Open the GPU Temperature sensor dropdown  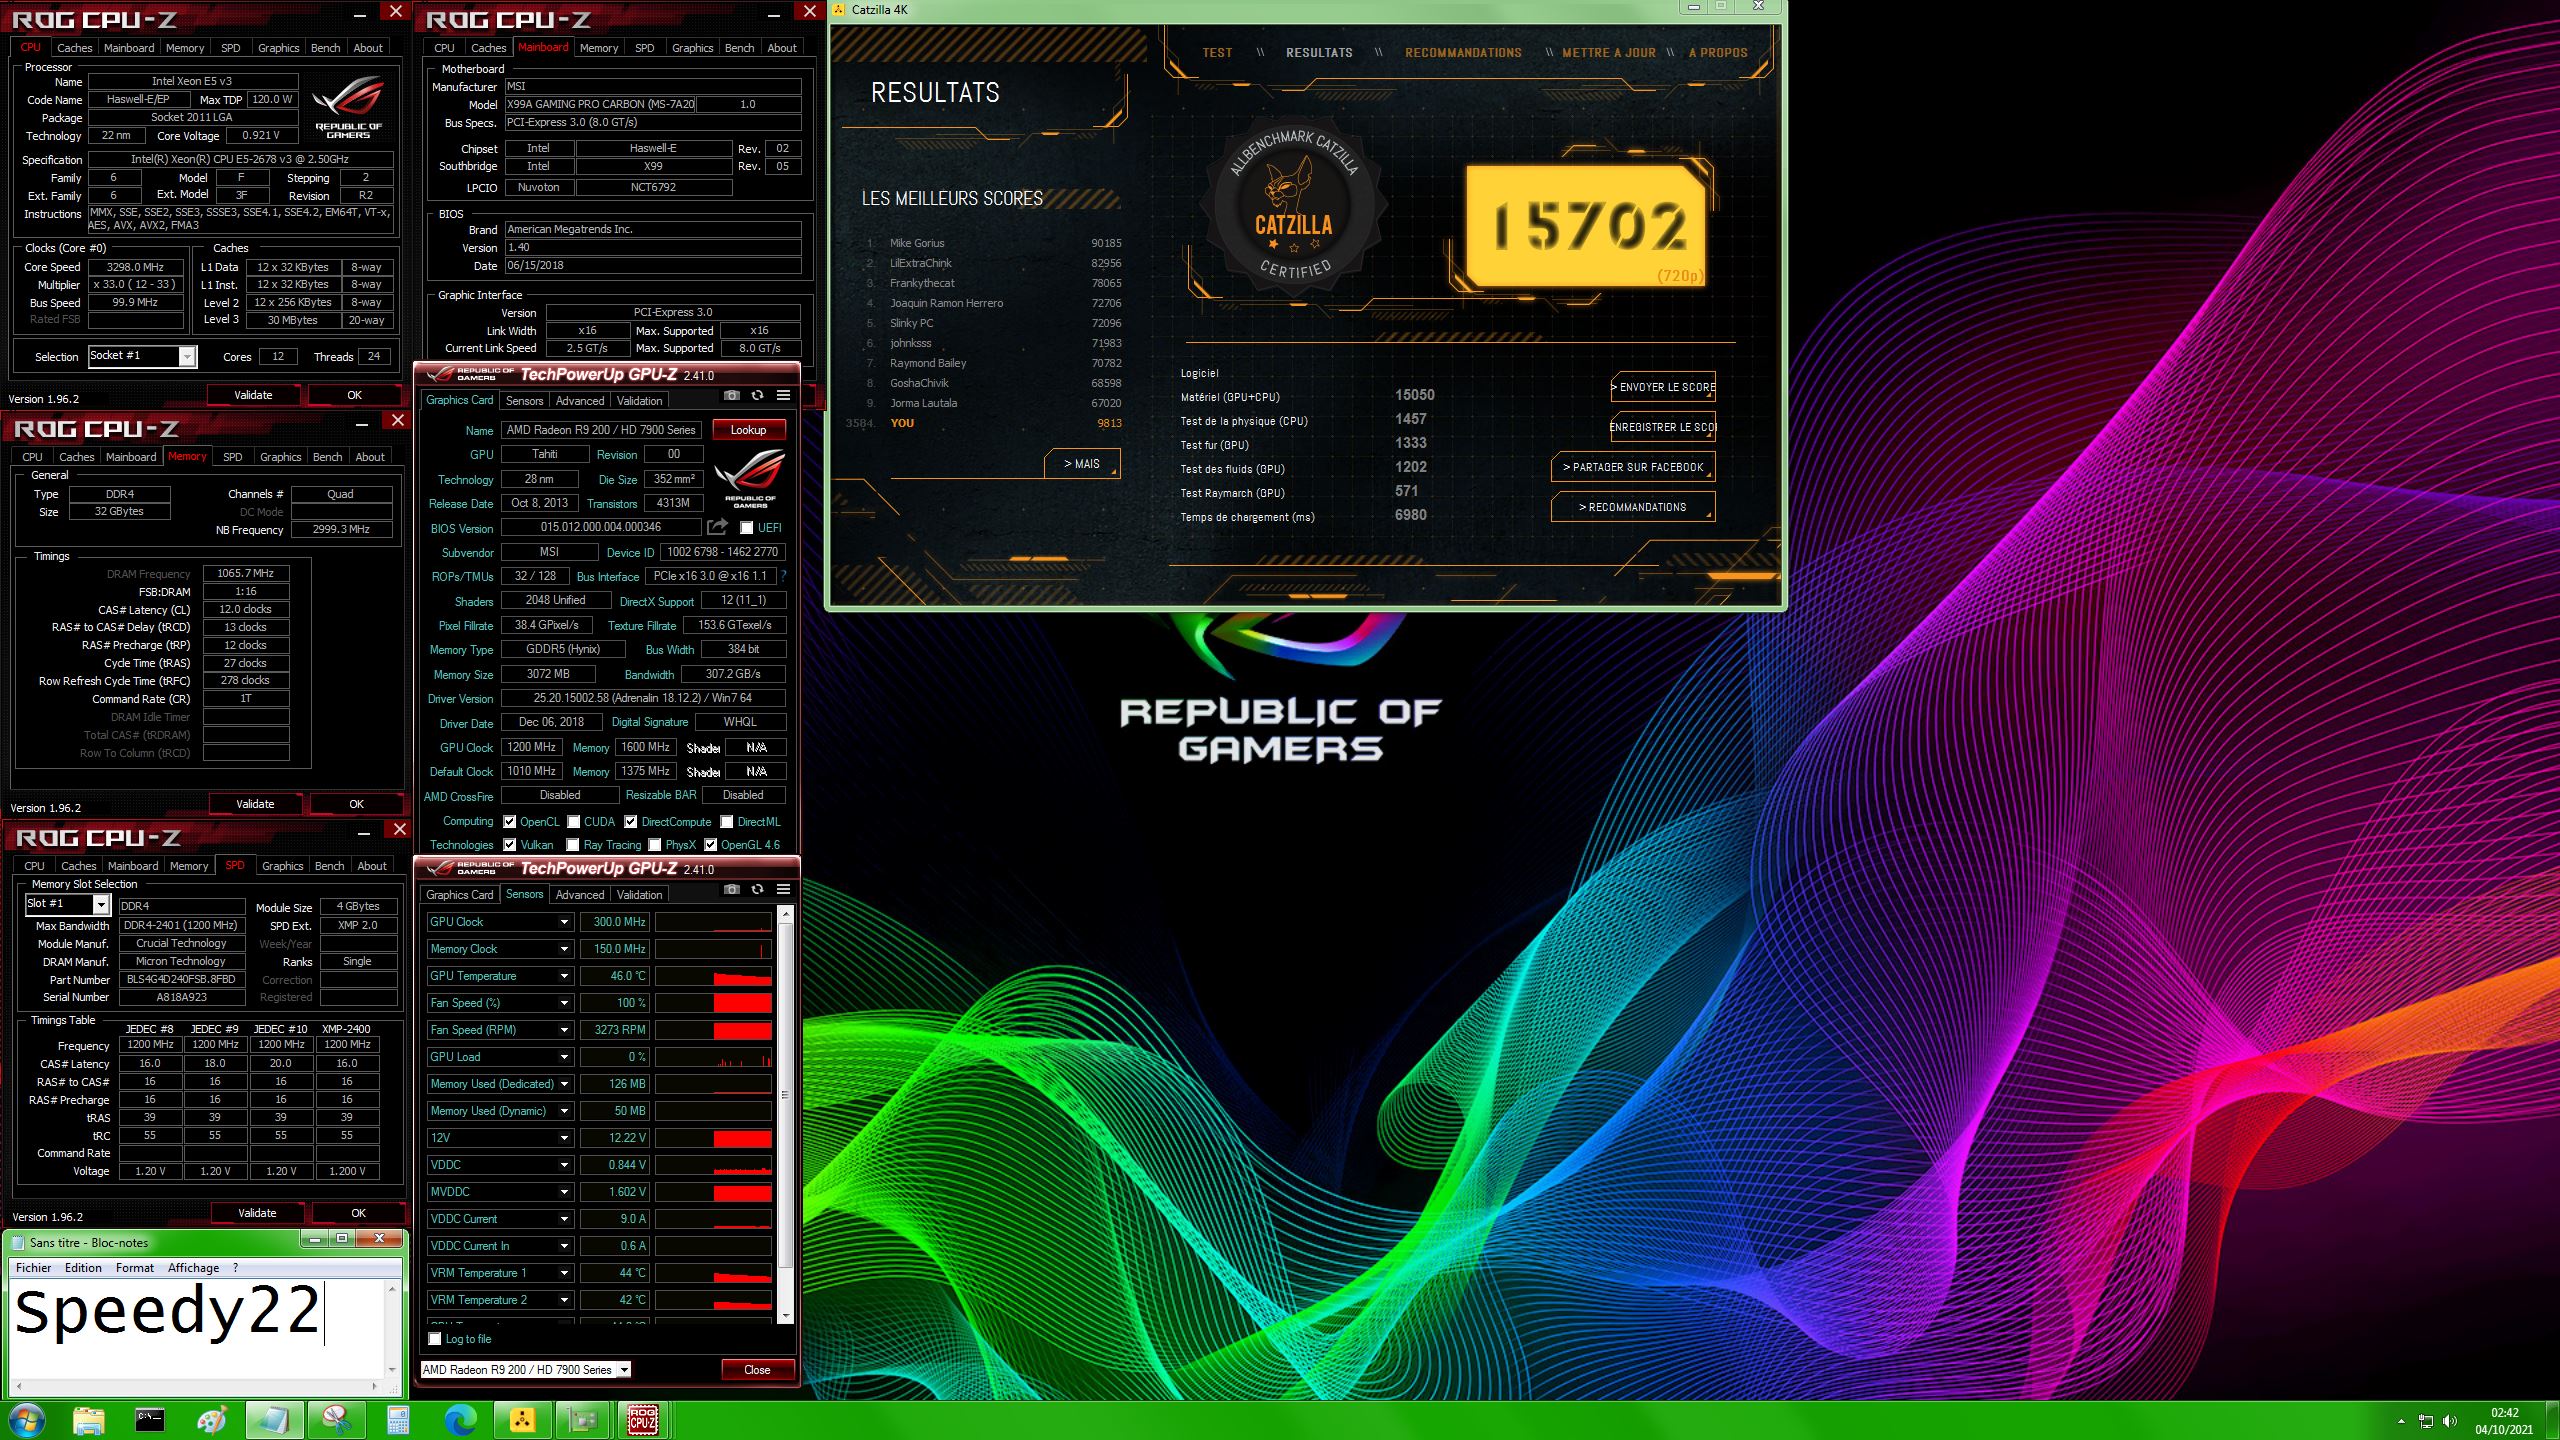(564, 976)
